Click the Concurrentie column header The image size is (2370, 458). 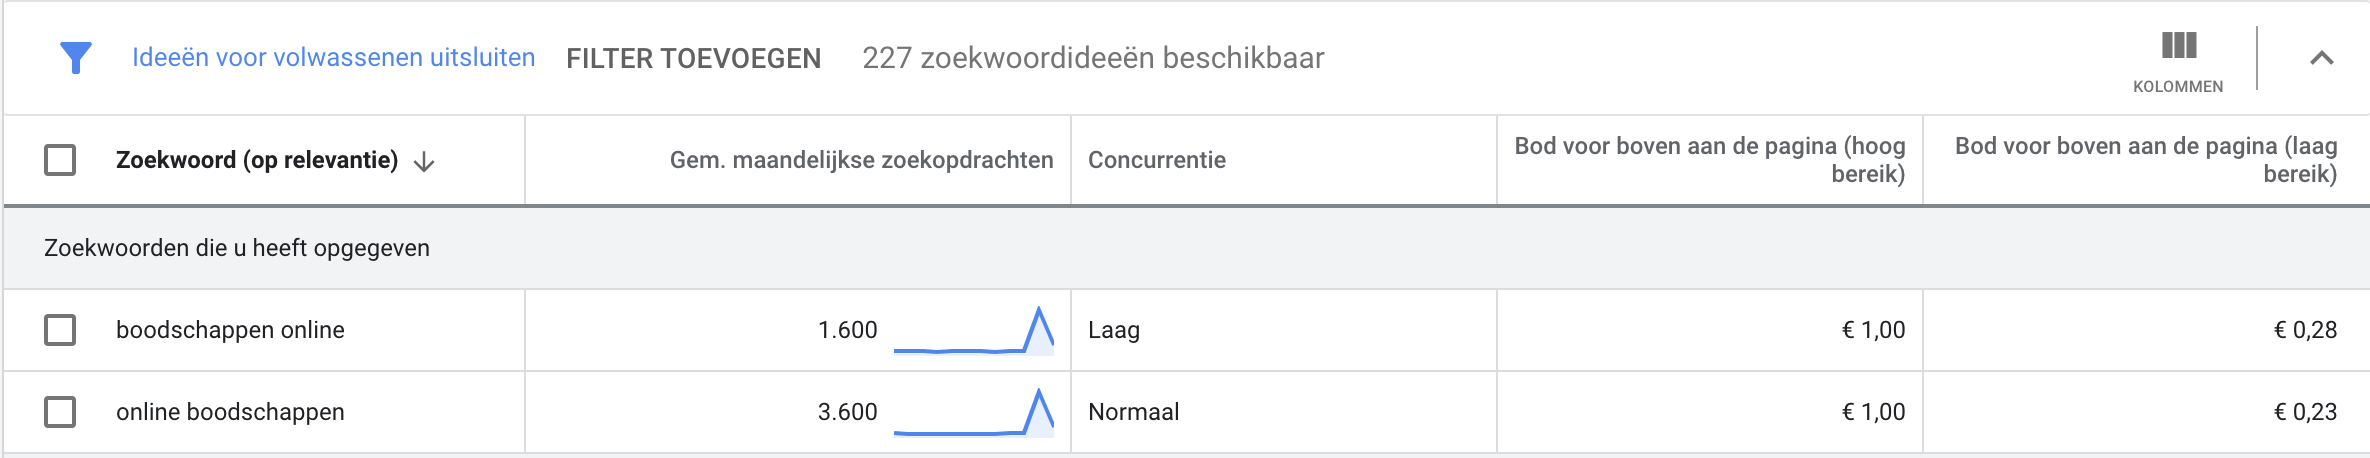point(1157,160)
